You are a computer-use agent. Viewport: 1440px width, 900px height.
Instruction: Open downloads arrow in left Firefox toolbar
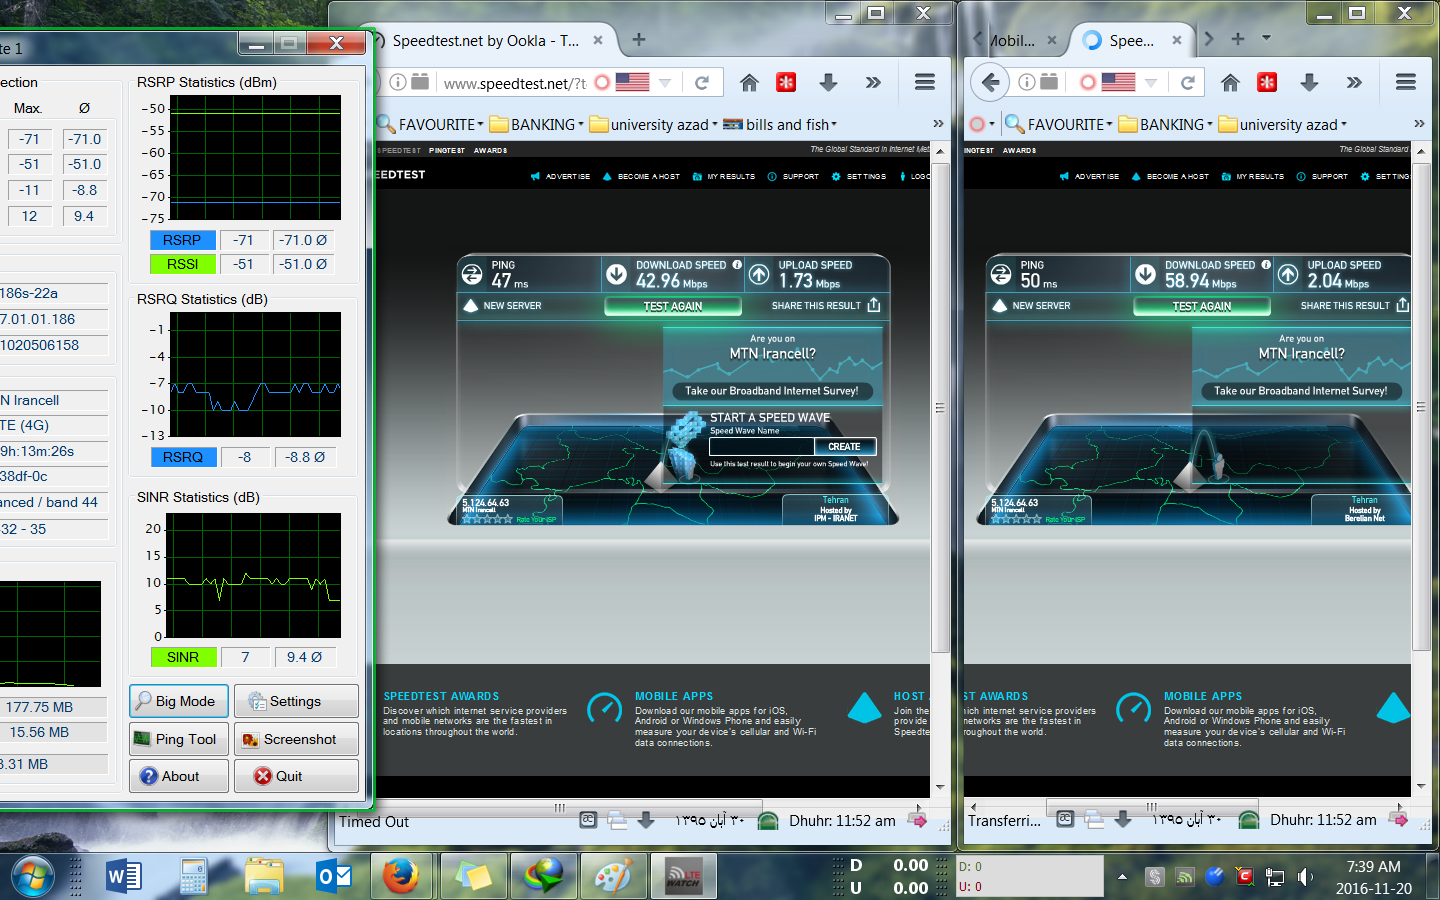click(x=828, y=83)
